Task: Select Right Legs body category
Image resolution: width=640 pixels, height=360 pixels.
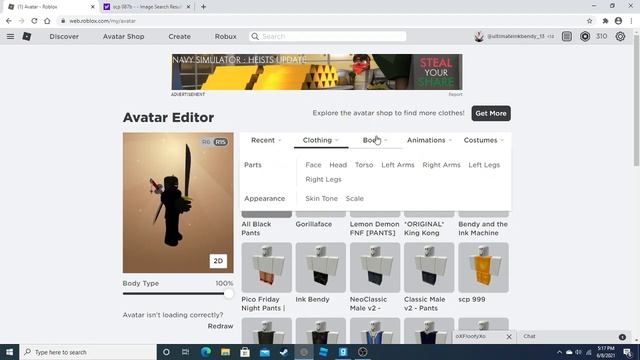Action: point(323,180)
